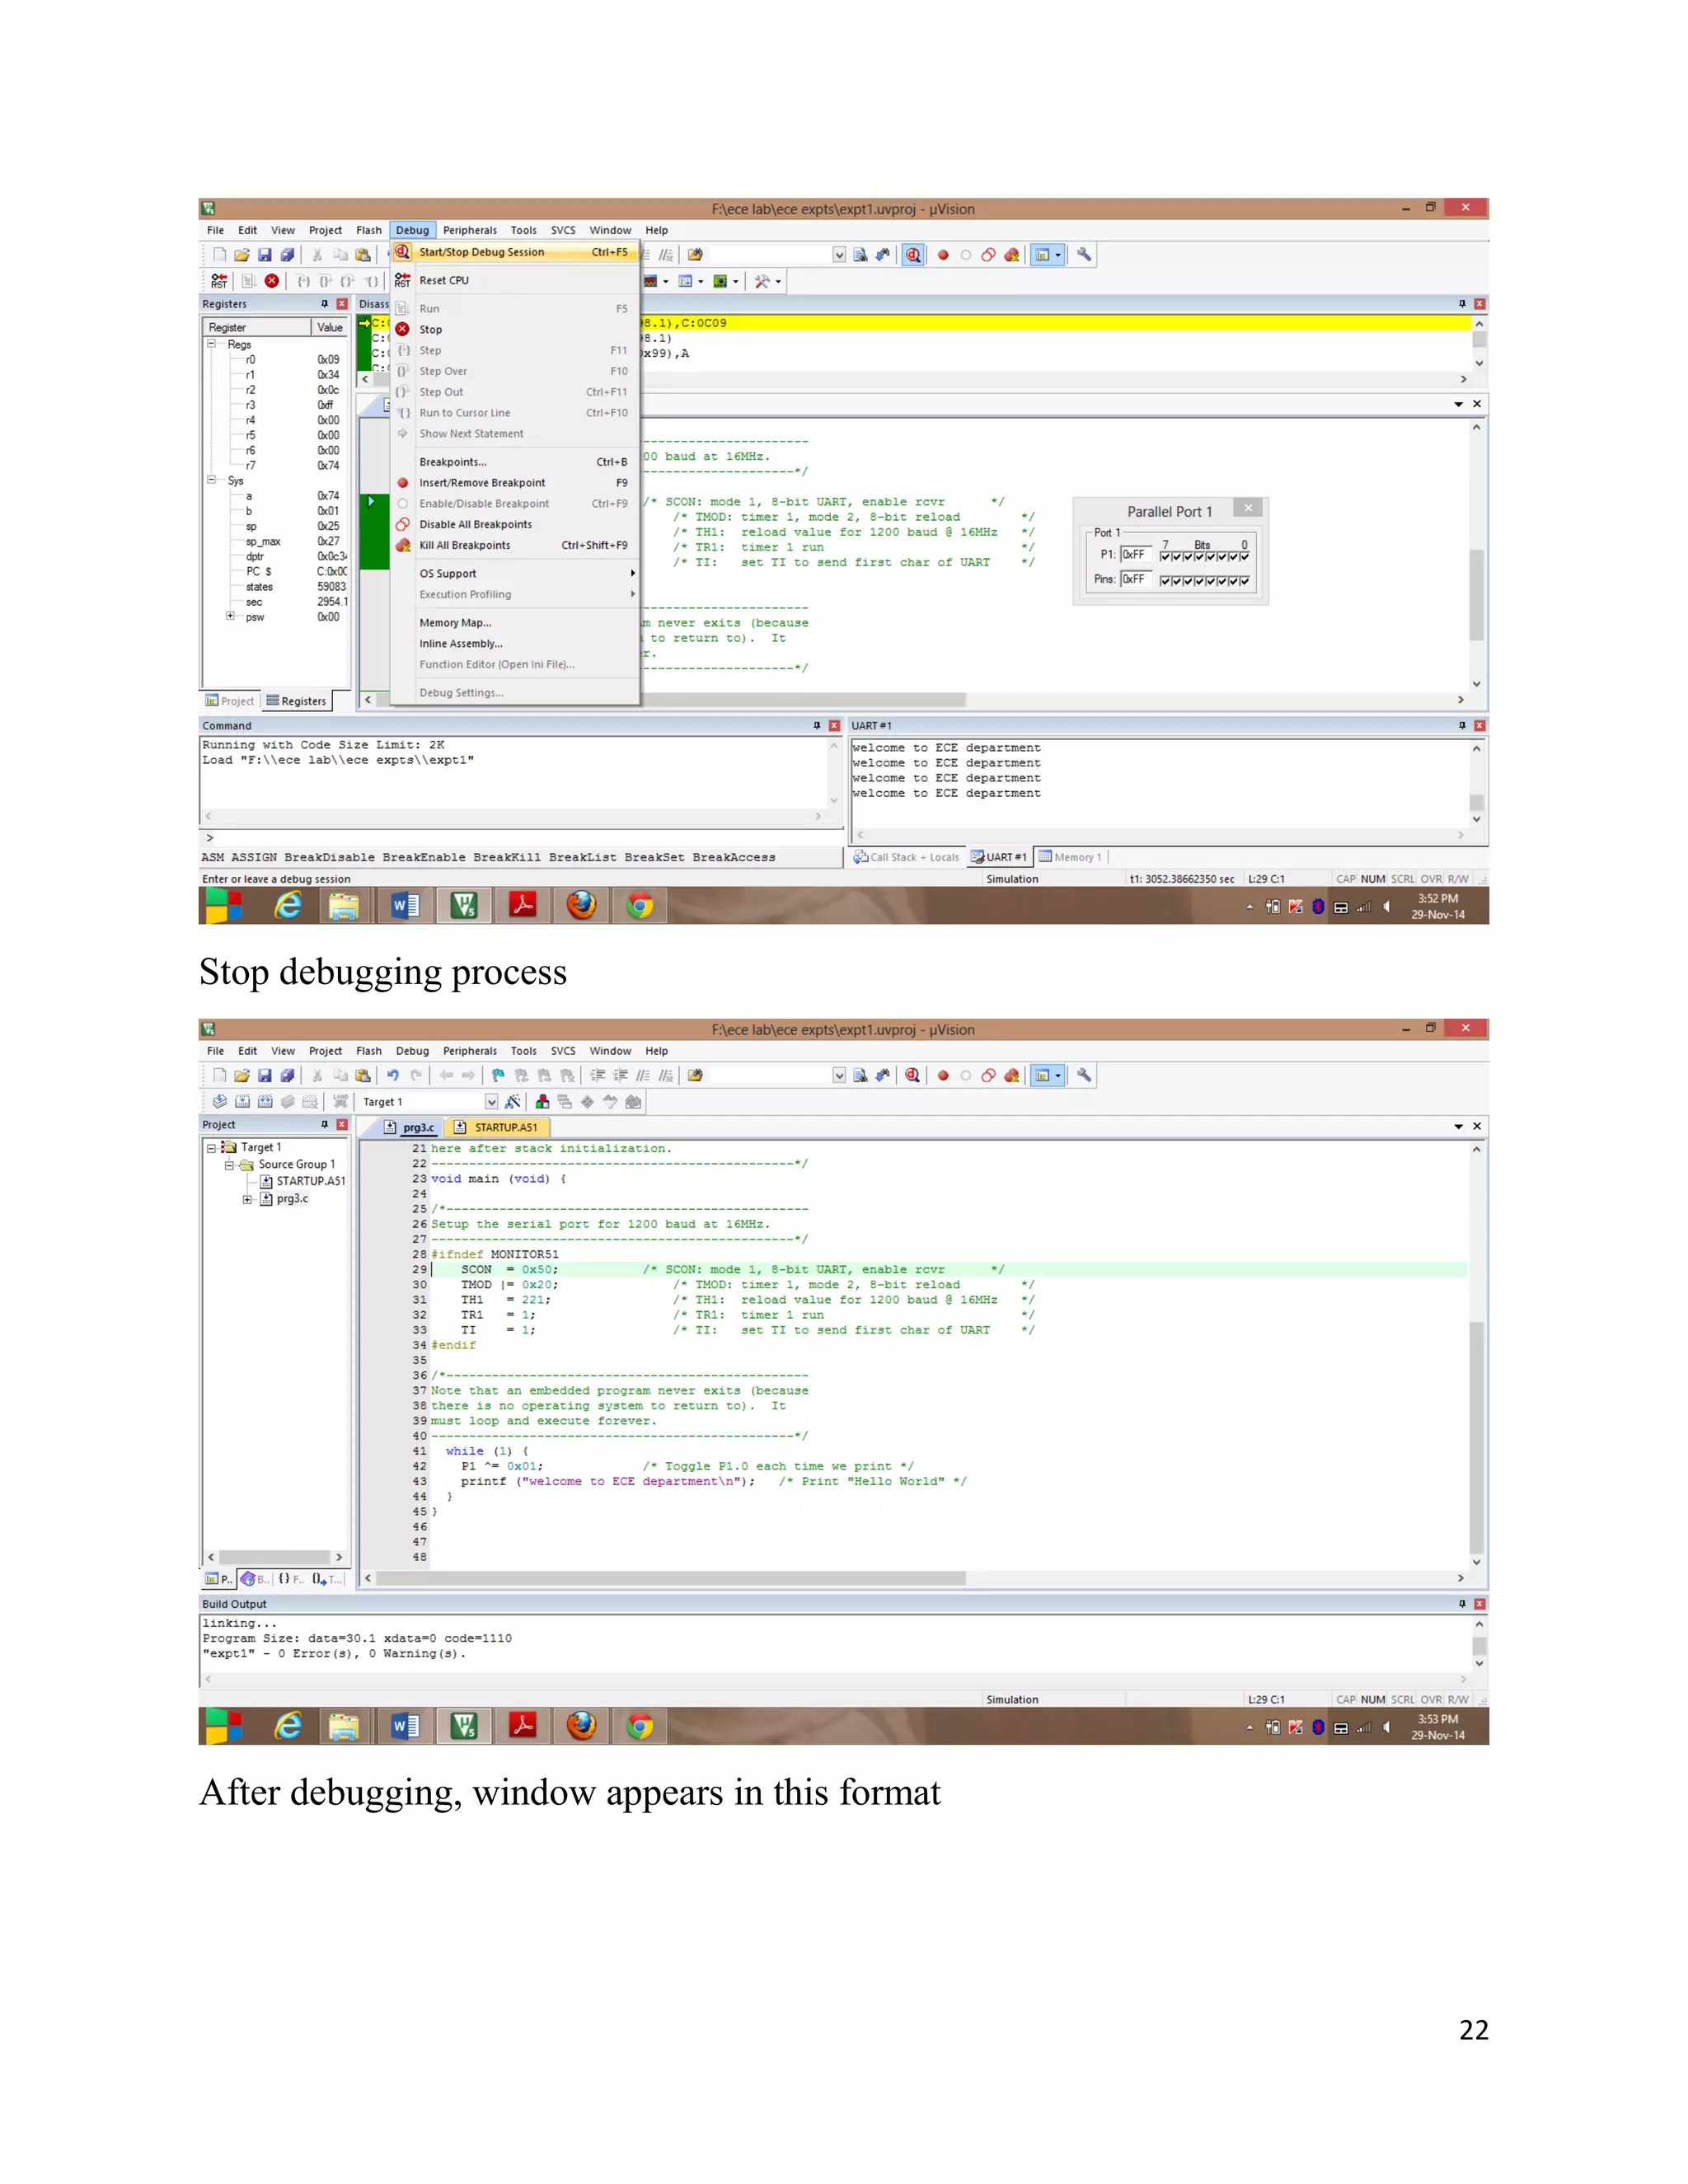Click Open file icon above Project panel toolbar
The height and width of the screenshot is (2184, 1688).
tap(242, 1075)
